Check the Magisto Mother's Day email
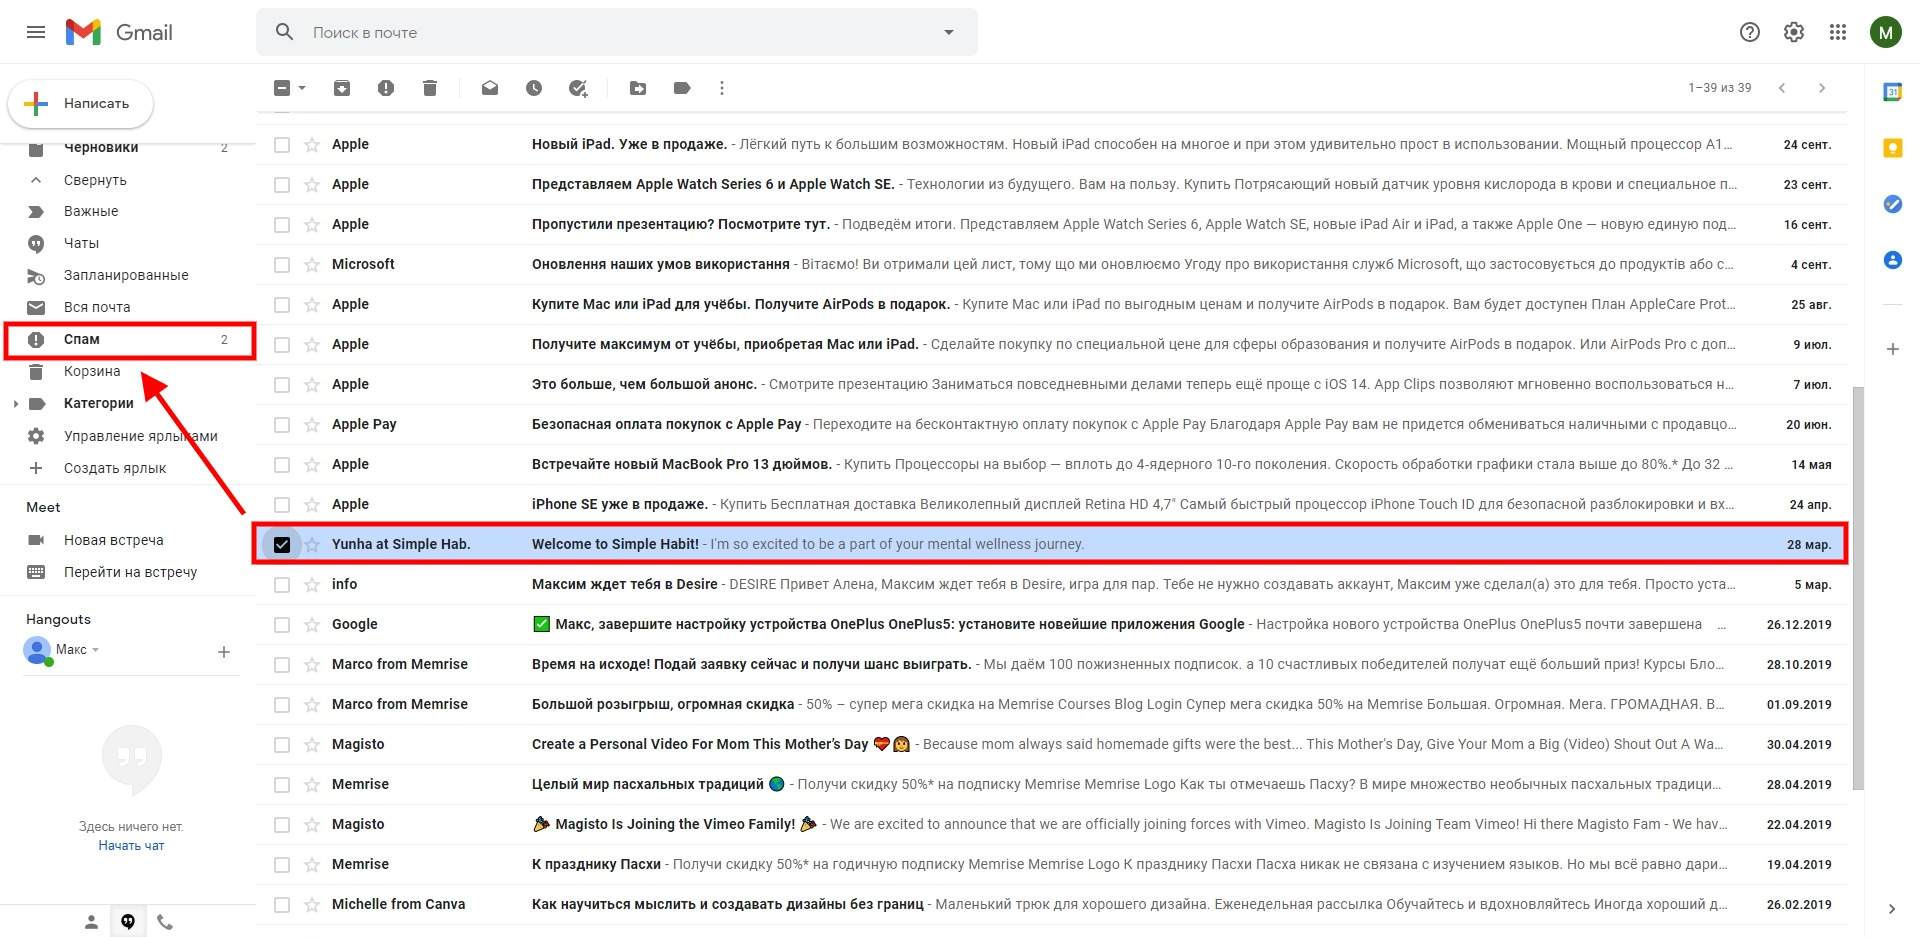 [282, 745]
